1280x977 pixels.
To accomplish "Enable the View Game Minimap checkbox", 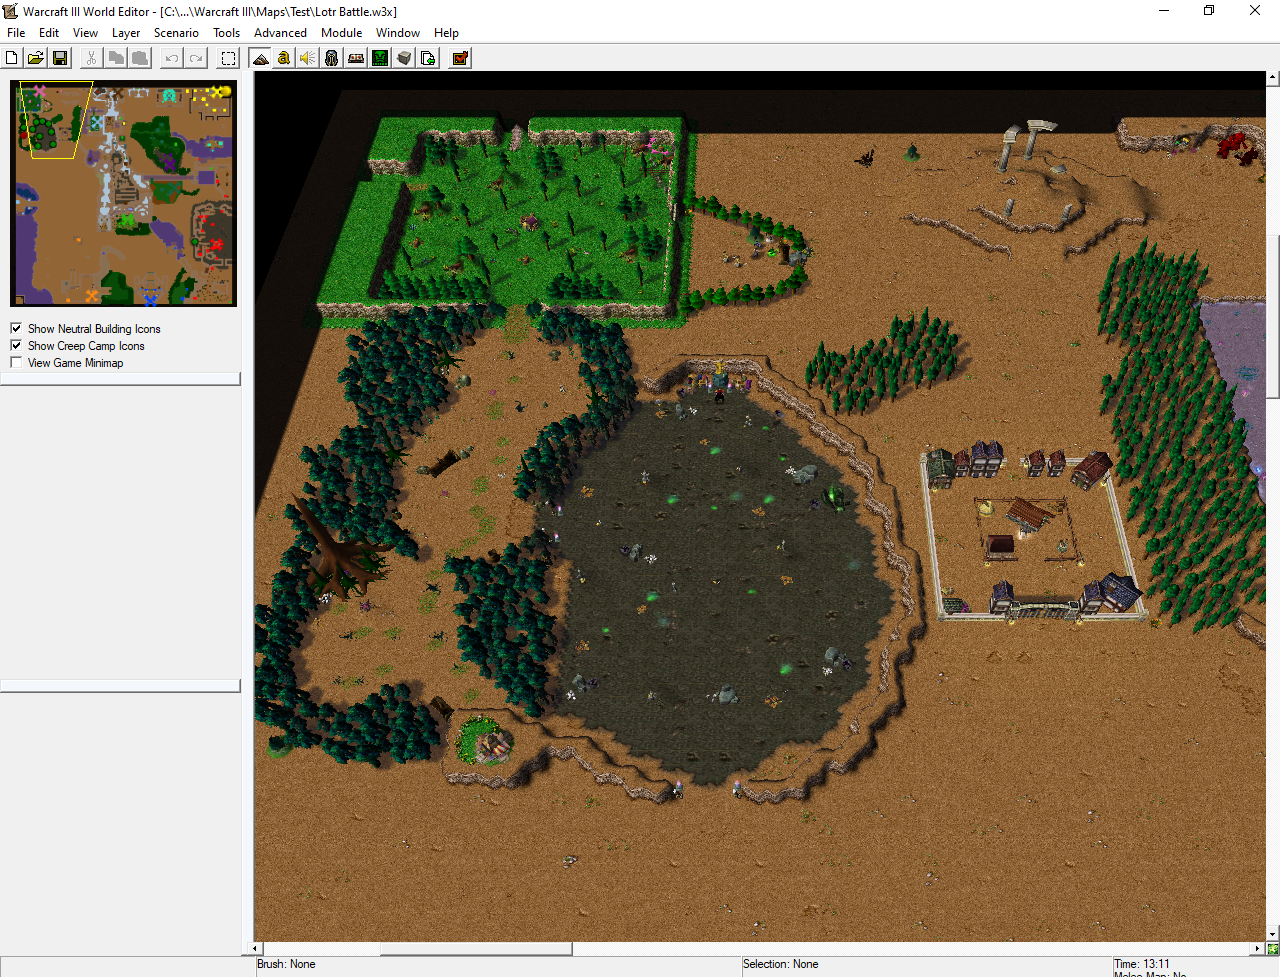I will pyautogui.click(x=16, y=362).
